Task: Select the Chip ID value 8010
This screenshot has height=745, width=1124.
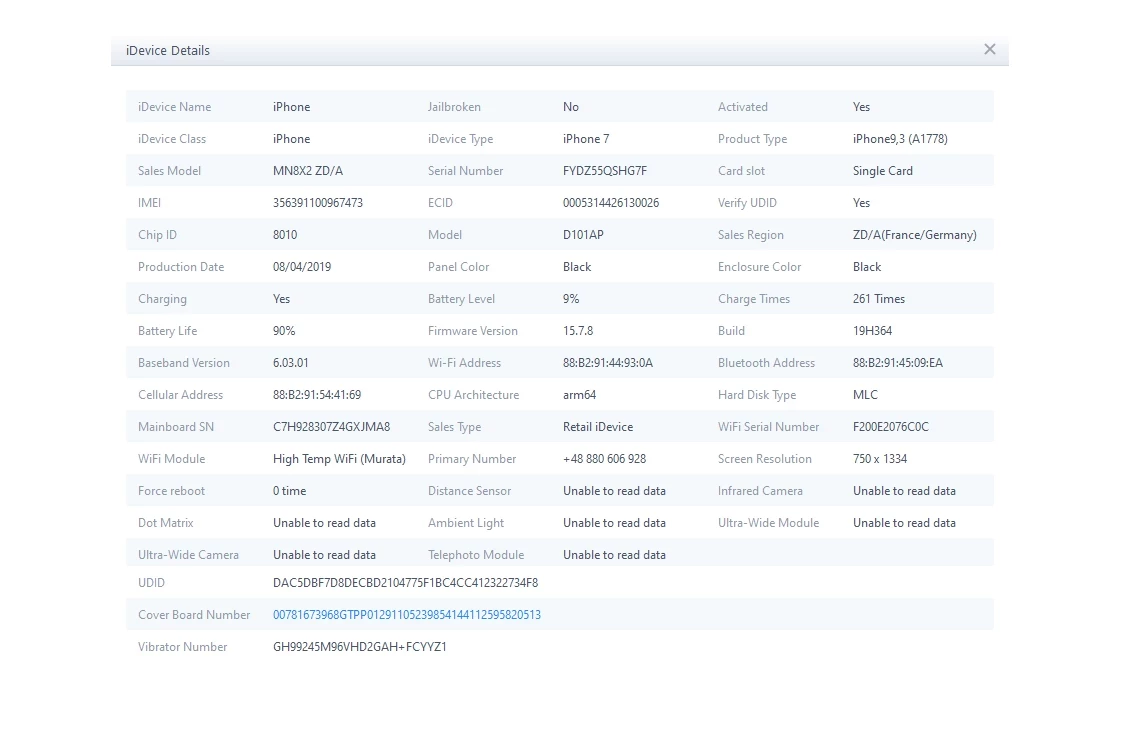Action: pos(285,234)
